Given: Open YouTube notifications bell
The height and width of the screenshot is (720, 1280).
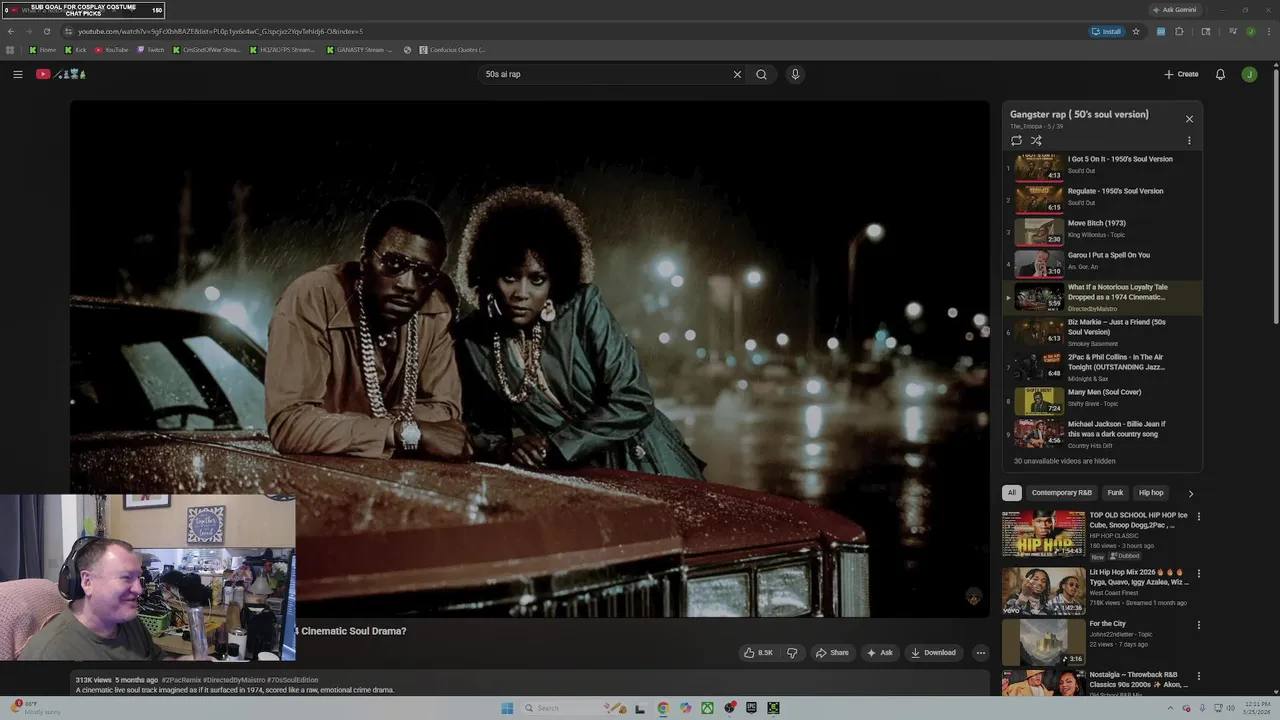Looking at the screenshot, I should (x=1220, y=74).
